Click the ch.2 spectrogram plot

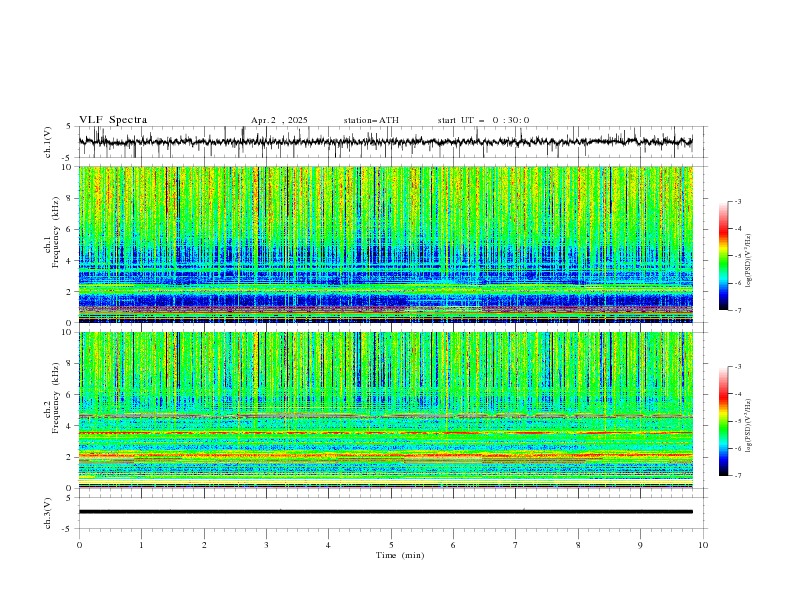point(385,410)
